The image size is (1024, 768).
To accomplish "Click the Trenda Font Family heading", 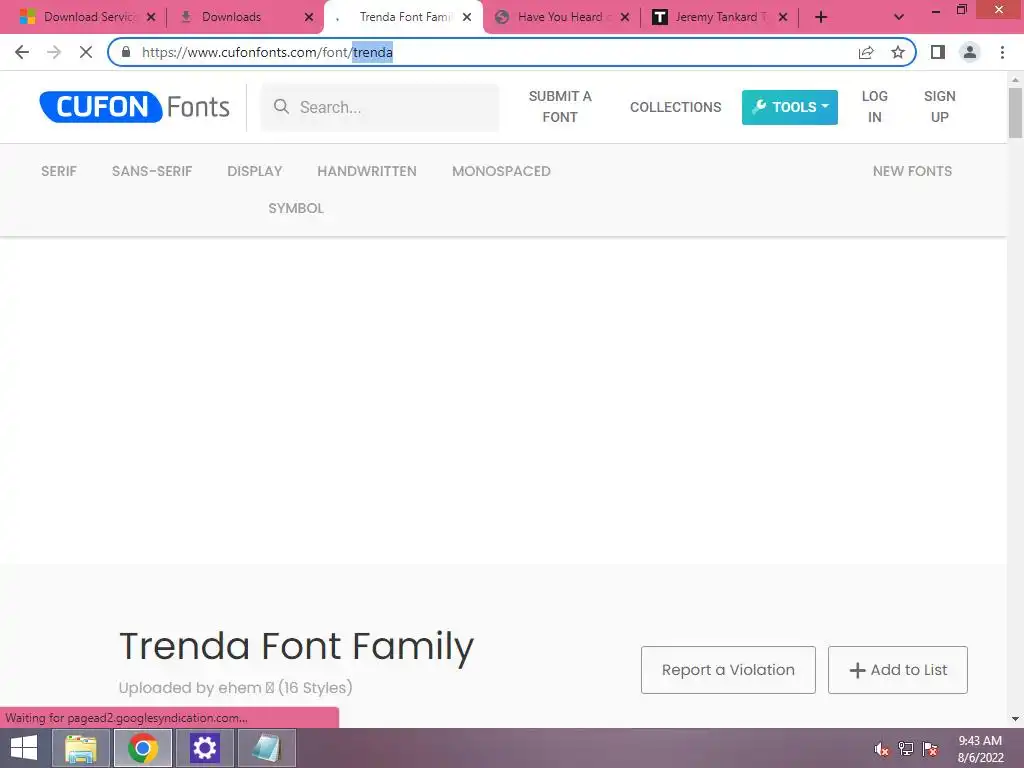I will point(296,647).
